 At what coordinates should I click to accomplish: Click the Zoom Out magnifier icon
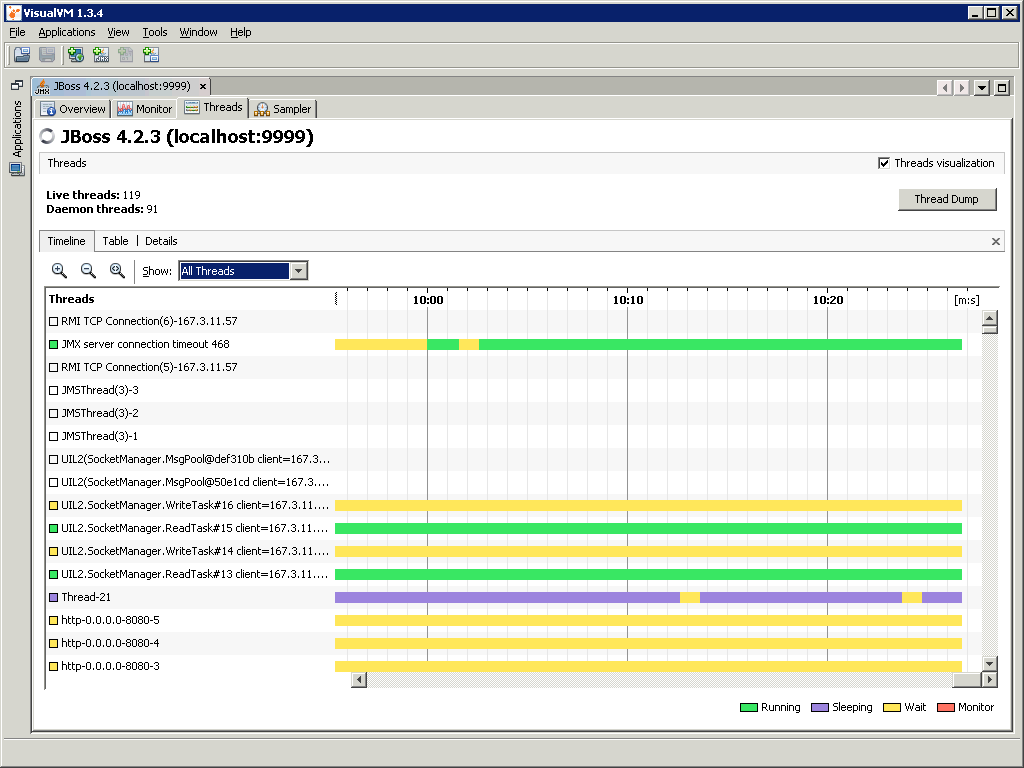pyautogui.click(x=88, y=270)
